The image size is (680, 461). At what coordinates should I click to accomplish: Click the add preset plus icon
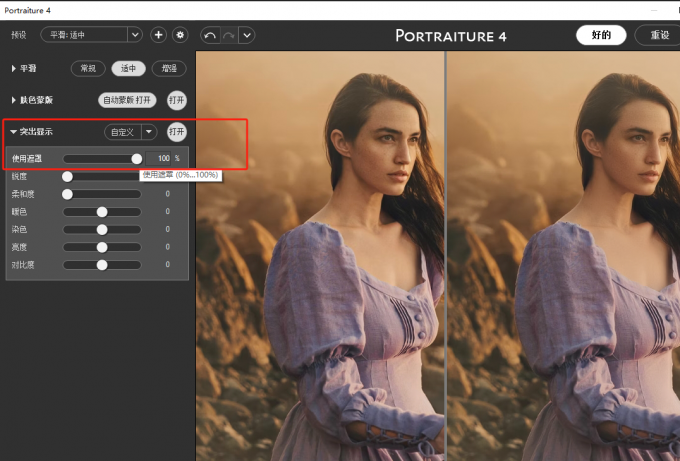[158, 35]
